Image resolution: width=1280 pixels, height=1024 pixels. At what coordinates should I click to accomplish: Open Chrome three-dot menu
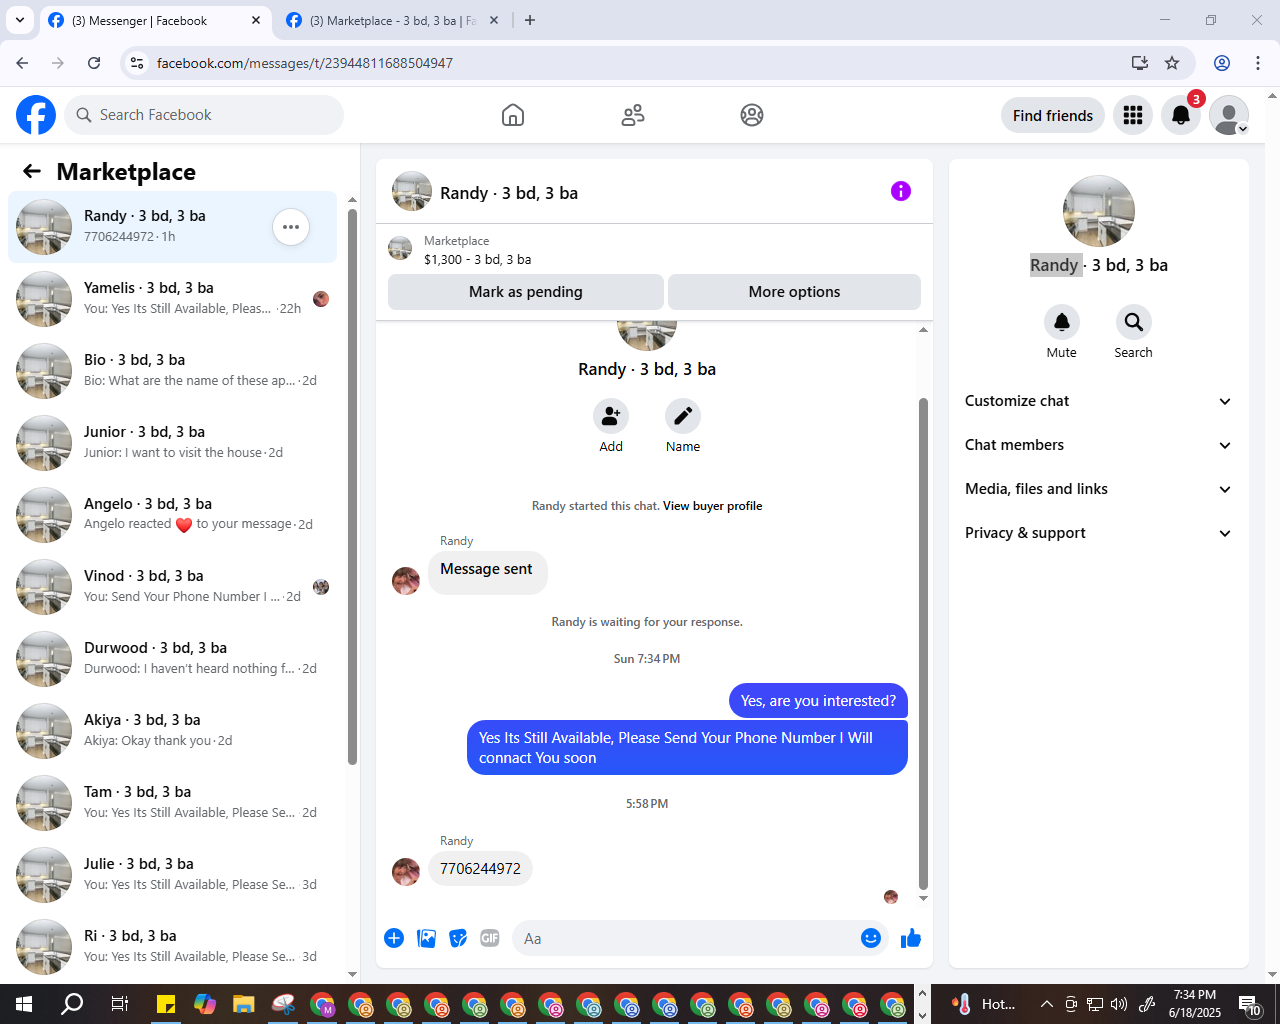pyautogui.click(x=1258, y=63)
